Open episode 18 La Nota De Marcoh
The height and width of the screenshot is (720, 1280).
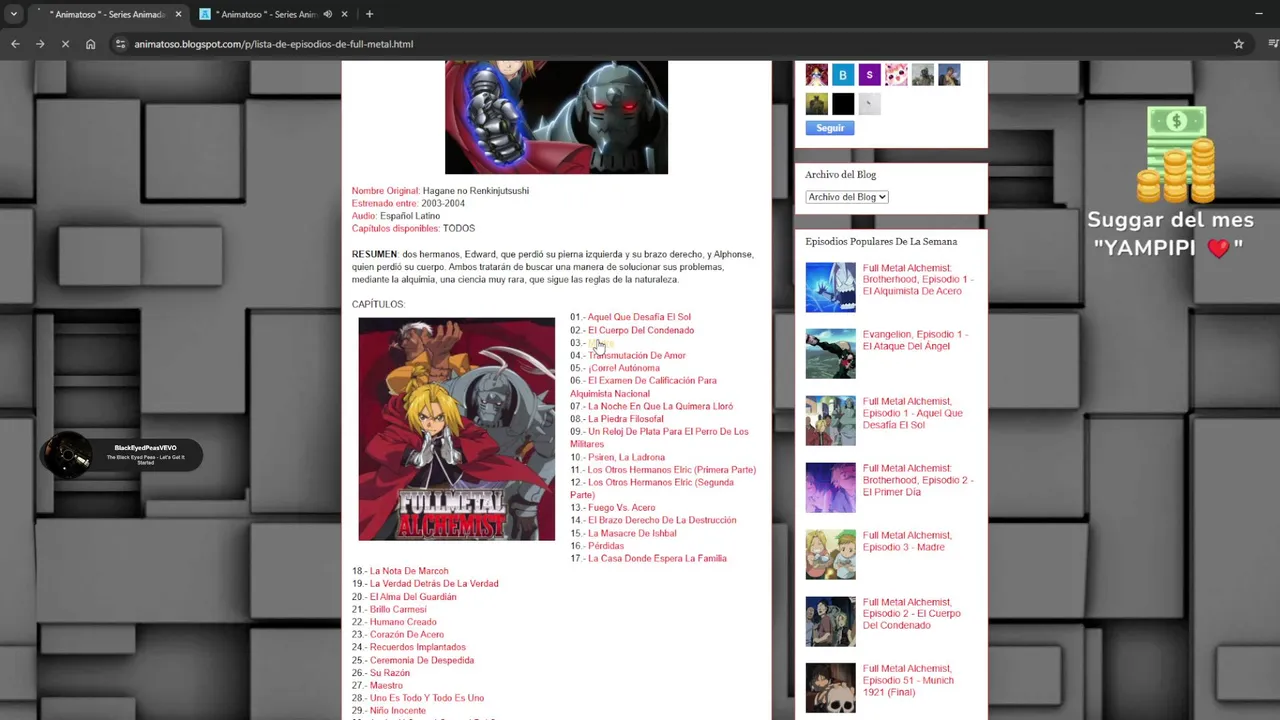coord(409,571)
